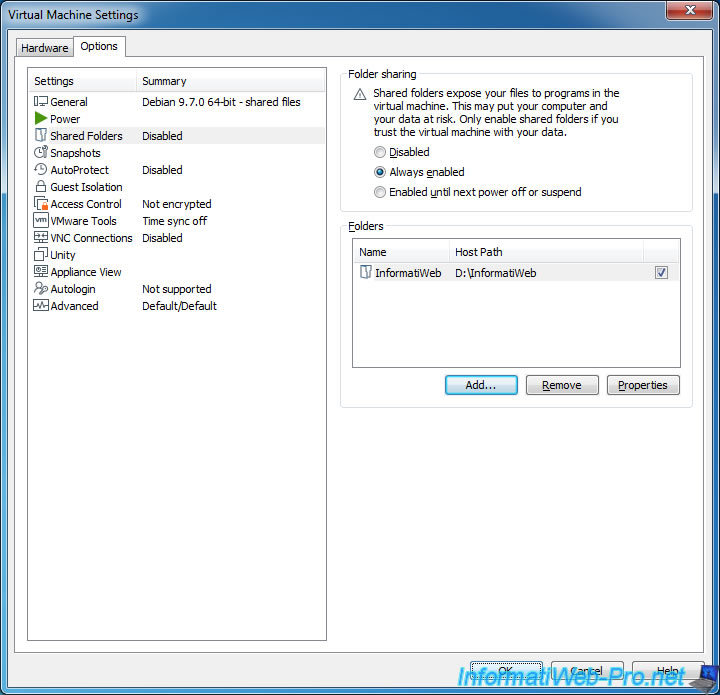Select the Unity label

[x=62, y=255]
